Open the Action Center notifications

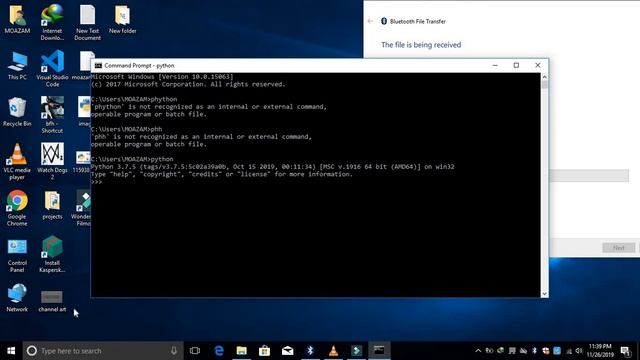(x=625, y=351)
